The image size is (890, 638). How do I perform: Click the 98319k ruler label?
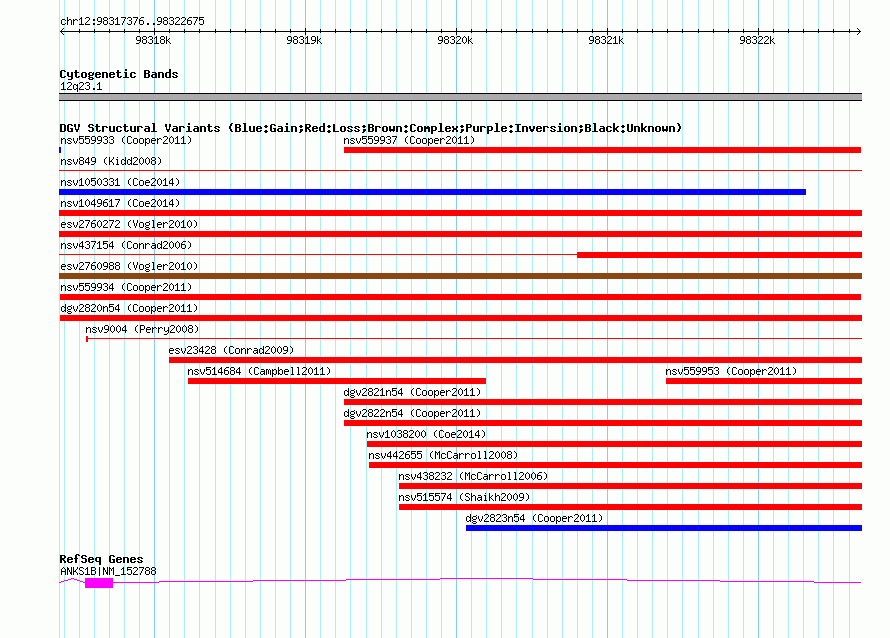coord(304,40)
